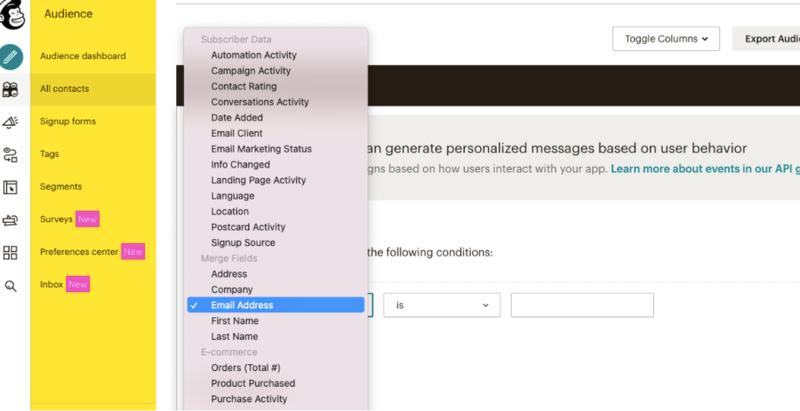Screen dimensions: 800x411
Task: Select Email Address option in list
Action: coord(276,305)
